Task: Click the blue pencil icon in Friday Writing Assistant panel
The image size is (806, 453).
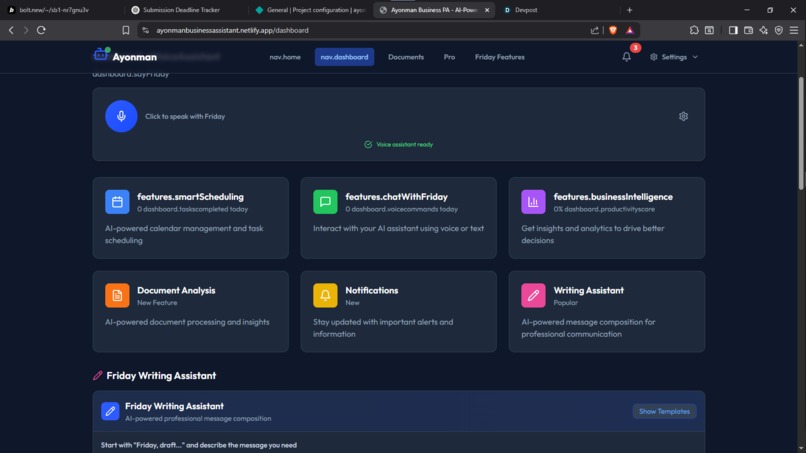Action: pos(110,411)
